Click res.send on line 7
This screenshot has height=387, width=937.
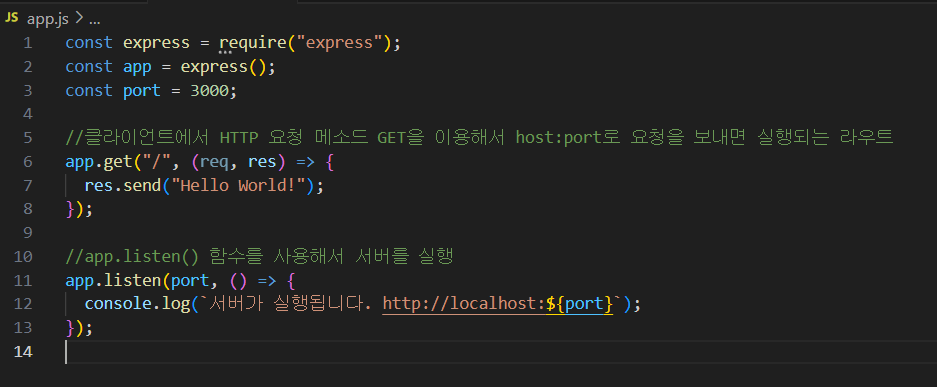pyautogui.click(x=123, y=186)
